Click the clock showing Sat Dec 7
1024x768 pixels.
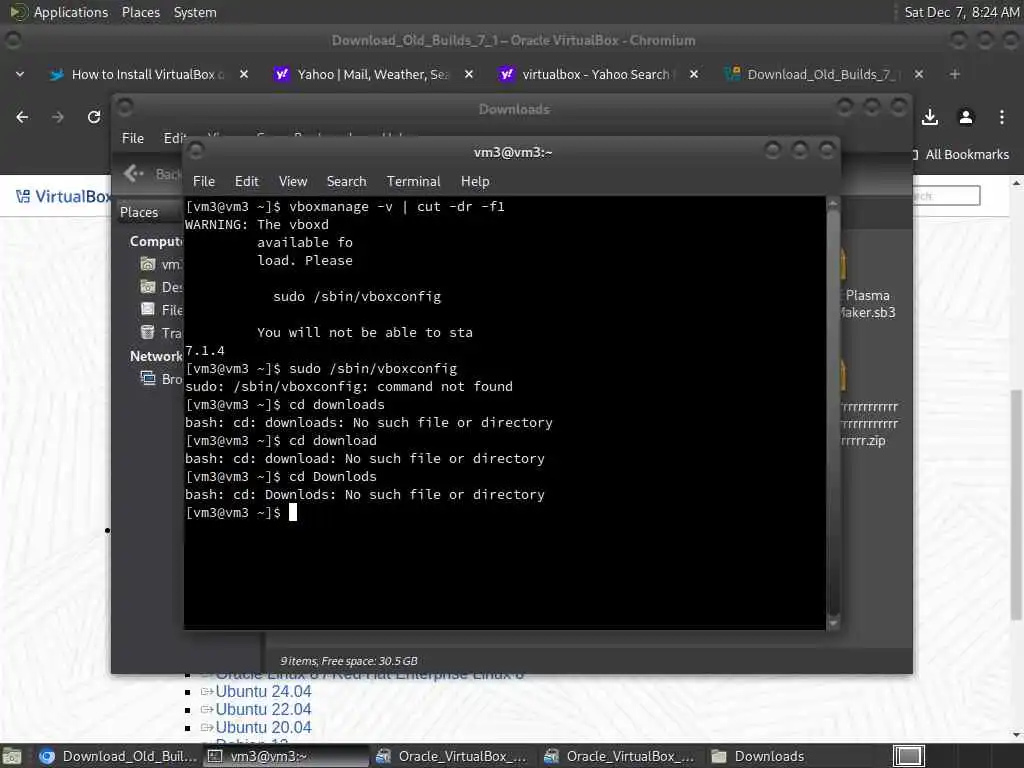pyautogui.click(x=961, y=12)
